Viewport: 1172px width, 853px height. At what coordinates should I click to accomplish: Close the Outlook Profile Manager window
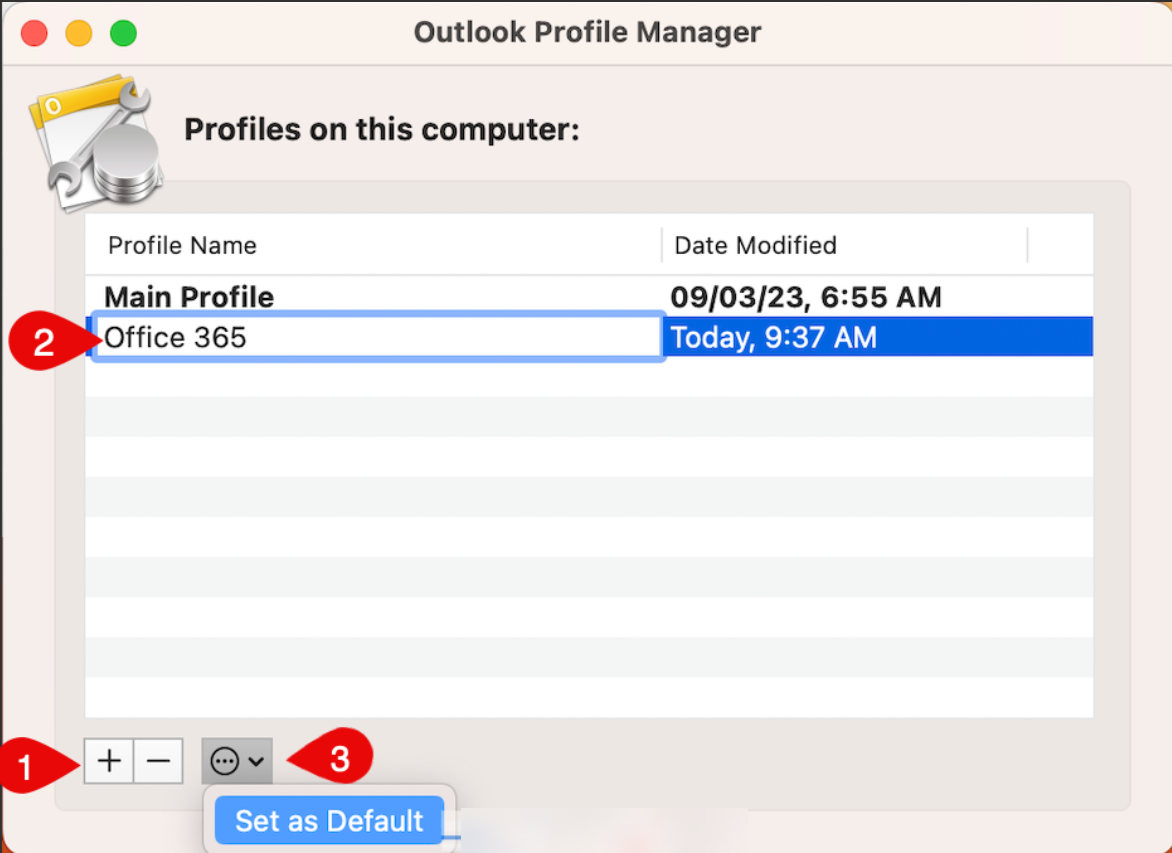(34, 33)
